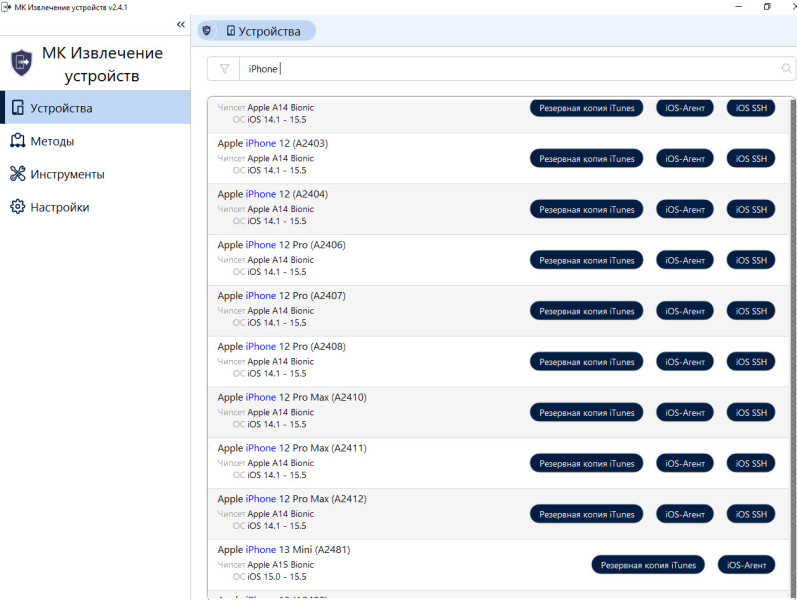Focus the search field containing iPhone

[x=510, y=69]
